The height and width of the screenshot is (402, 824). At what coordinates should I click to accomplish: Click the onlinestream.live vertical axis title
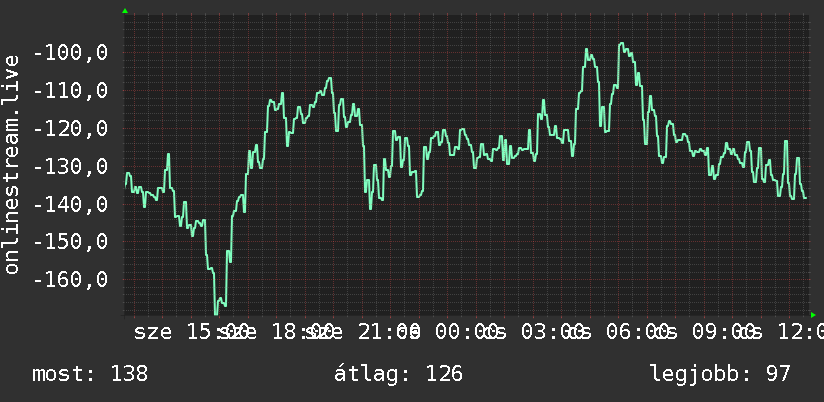[11, 164]
